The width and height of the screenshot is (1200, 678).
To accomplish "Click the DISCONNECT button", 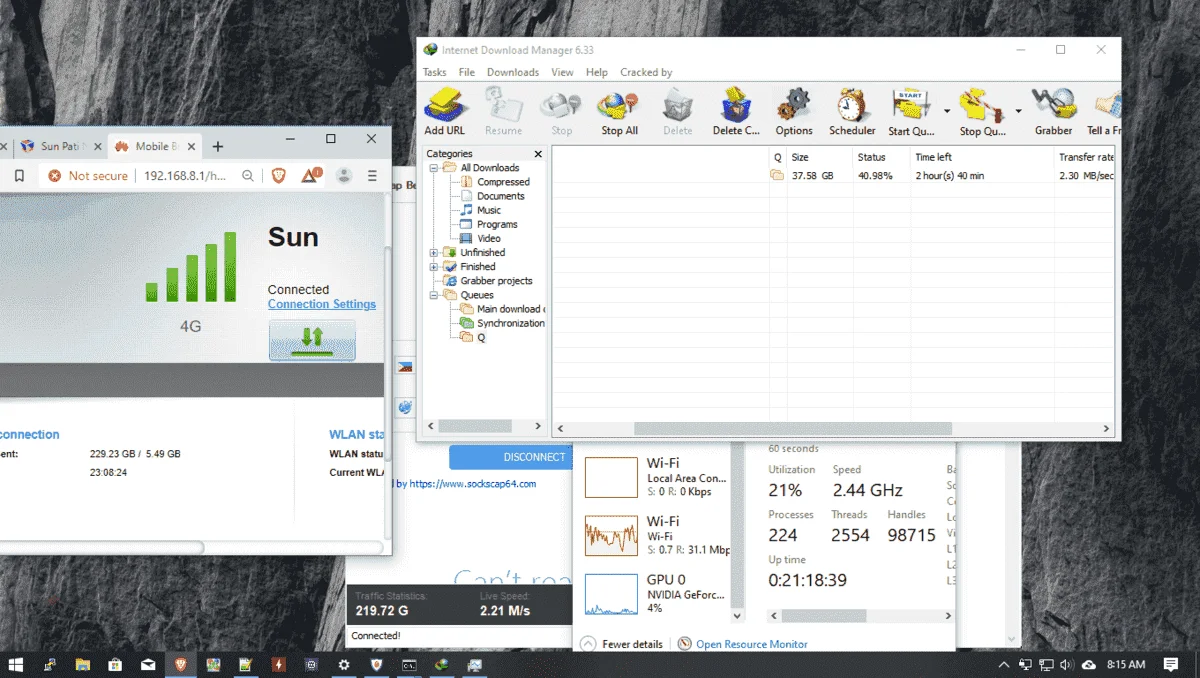I will click(x=511, y=457).
